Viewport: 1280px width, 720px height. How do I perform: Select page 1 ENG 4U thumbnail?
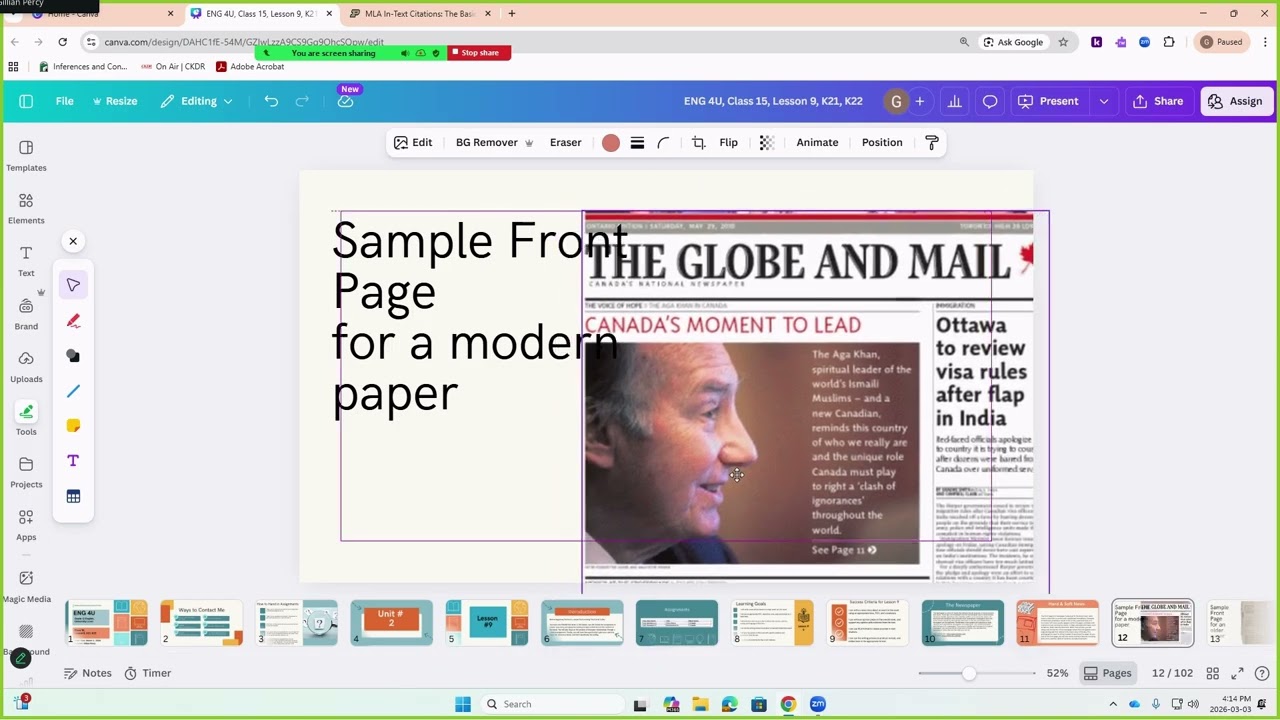click(x=106, y=623)
